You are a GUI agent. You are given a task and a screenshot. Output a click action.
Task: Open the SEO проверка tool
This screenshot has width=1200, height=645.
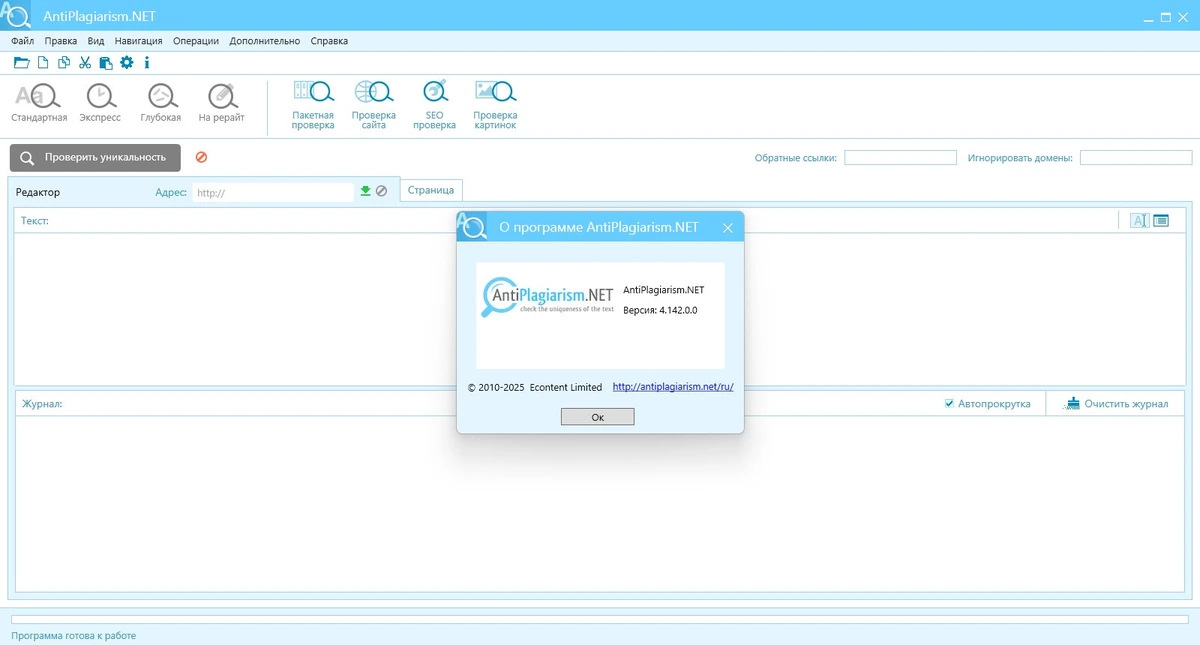(434, 105)
